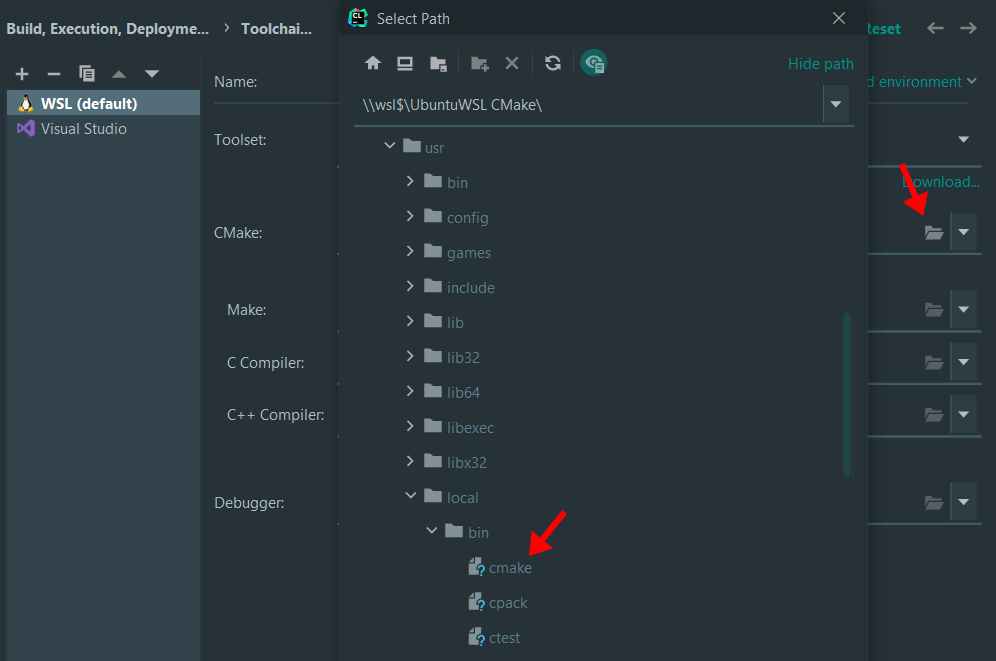Browse for Debugger folder icon
This screenshot has height=661, width=996.
(x=934, y=502)
